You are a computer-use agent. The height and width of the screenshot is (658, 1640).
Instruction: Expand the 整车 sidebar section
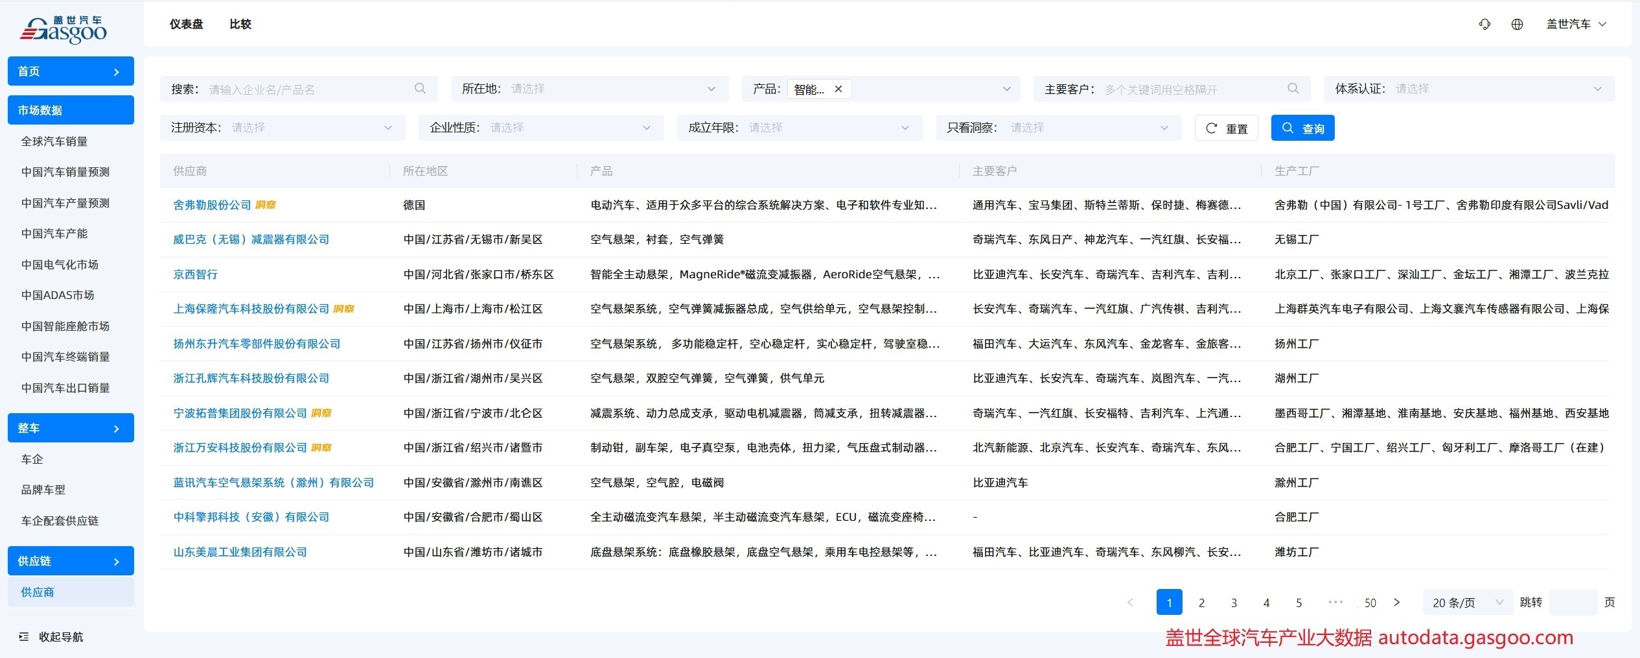[x=70, y=428]
